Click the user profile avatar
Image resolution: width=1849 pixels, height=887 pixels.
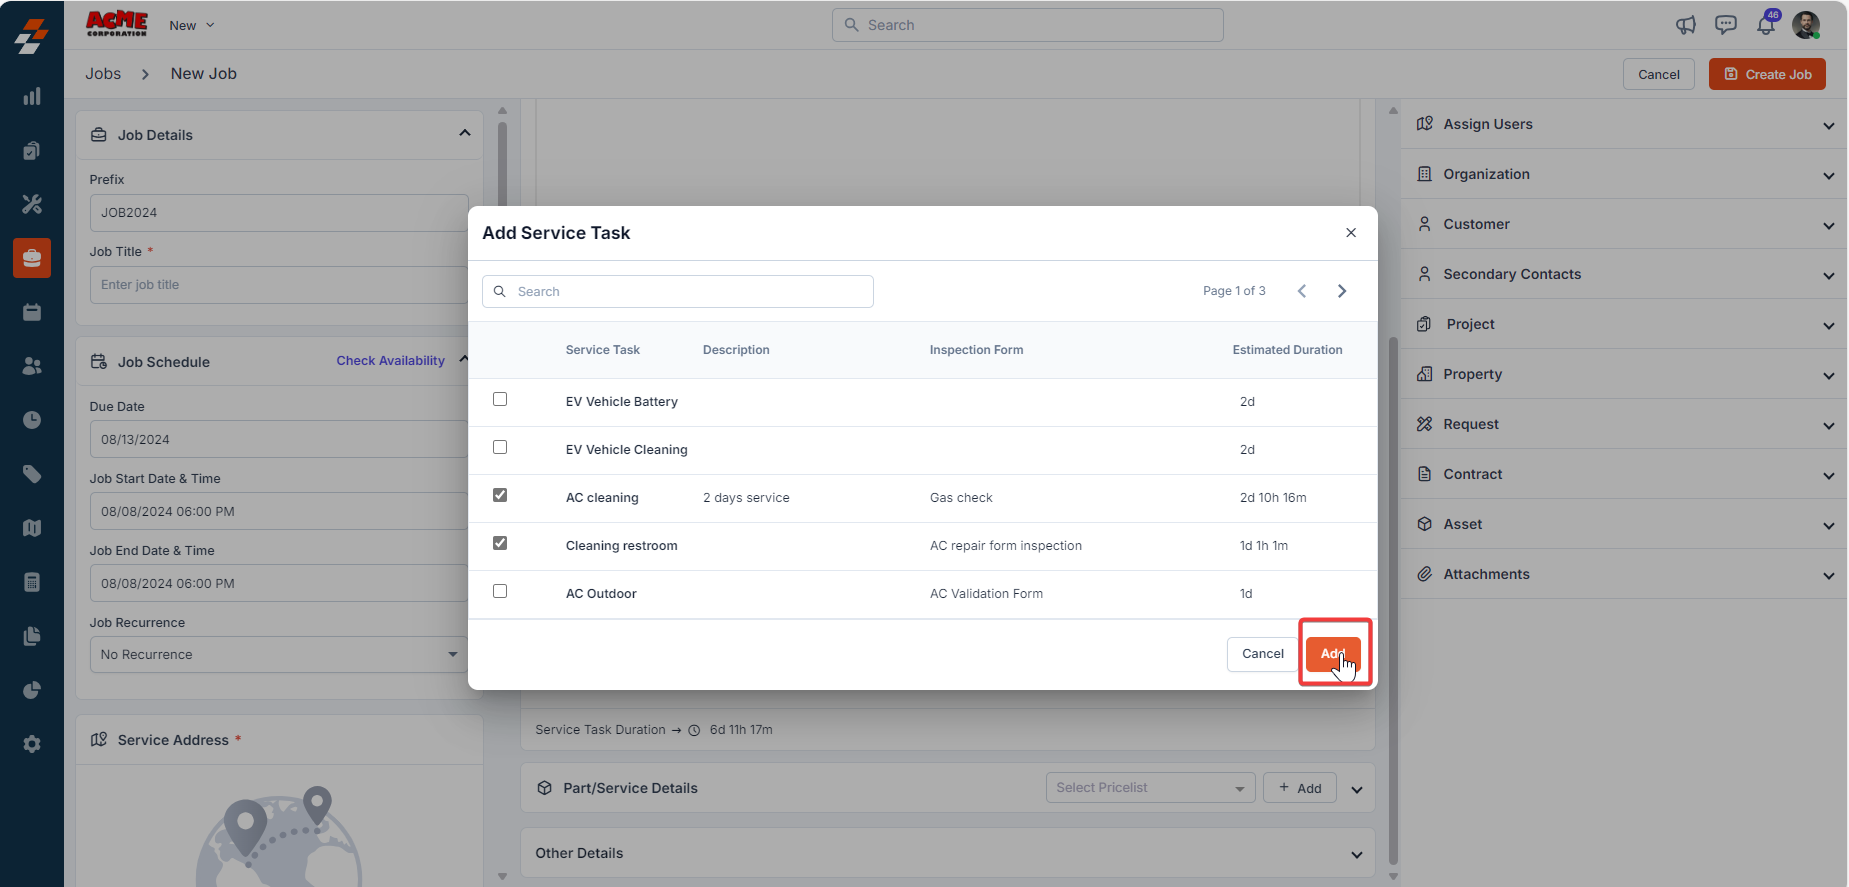(x=1805, y=25)
